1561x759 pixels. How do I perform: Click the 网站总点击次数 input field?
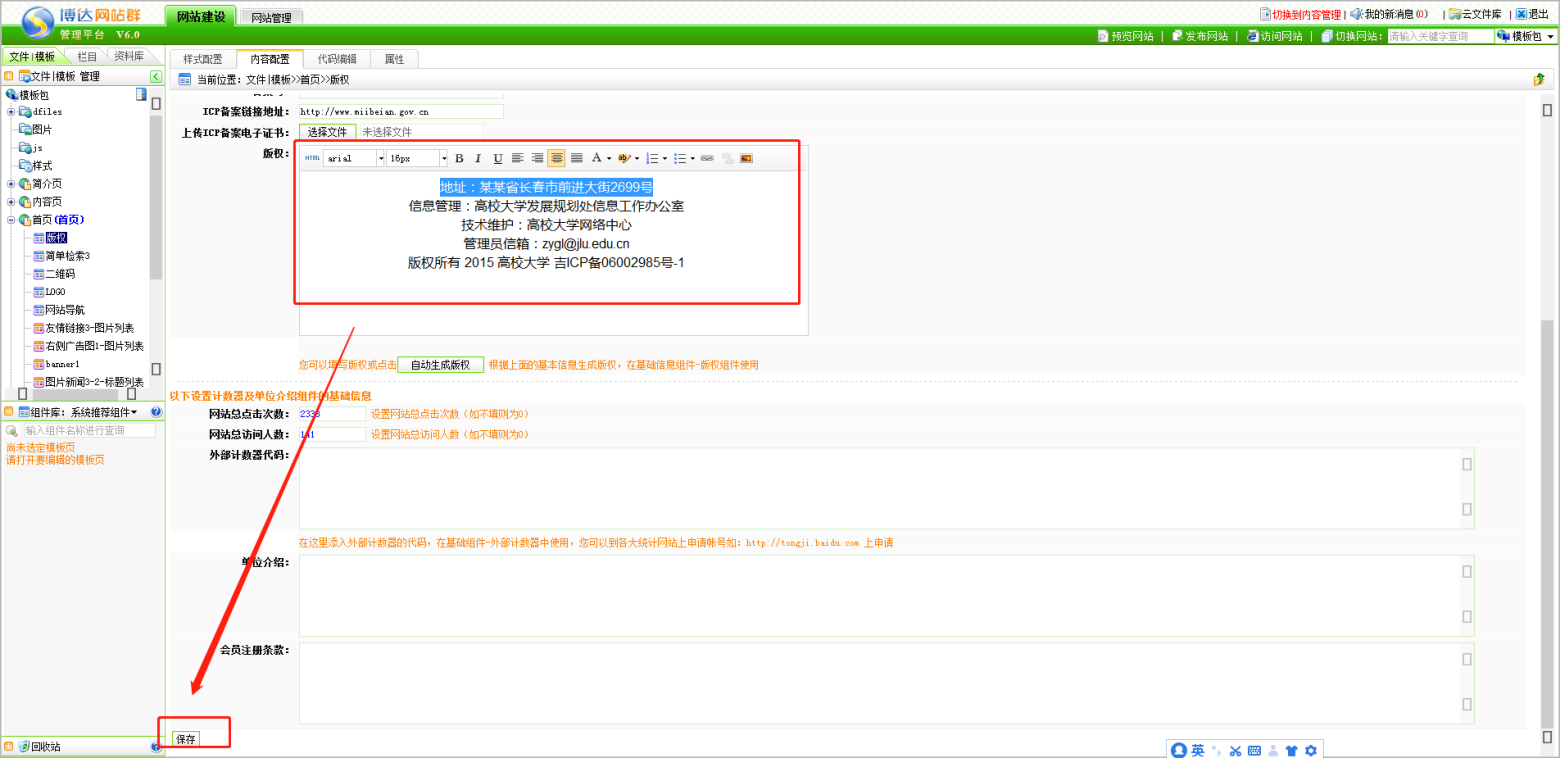[332, 414]
